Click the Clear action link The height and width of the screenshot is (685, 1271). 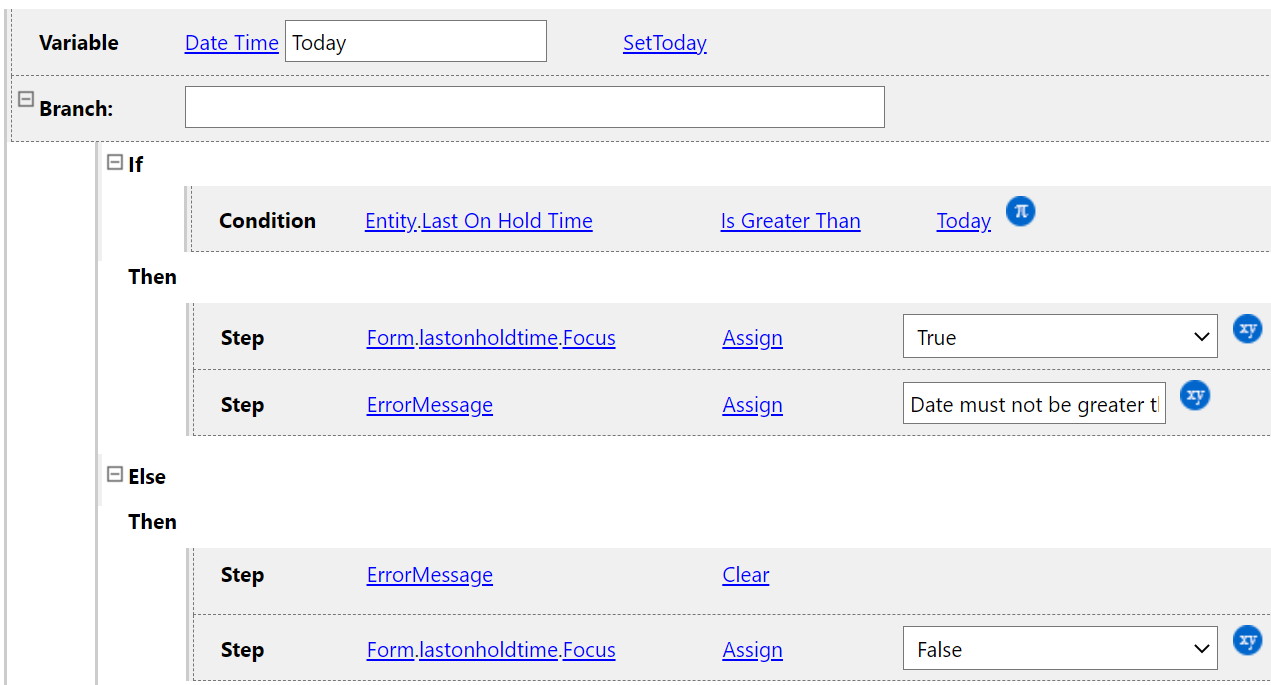(x=746, y=575)
